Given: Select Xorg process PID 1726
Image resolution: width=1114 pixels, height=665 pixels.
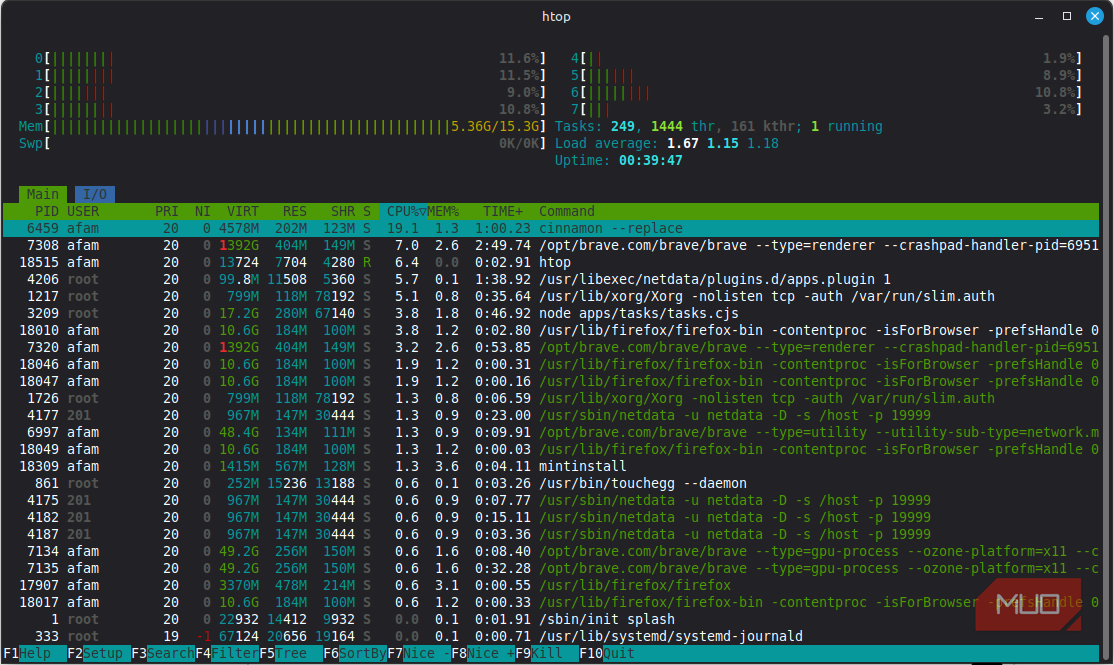Looking at the screenshot, I should click(551, 398).
